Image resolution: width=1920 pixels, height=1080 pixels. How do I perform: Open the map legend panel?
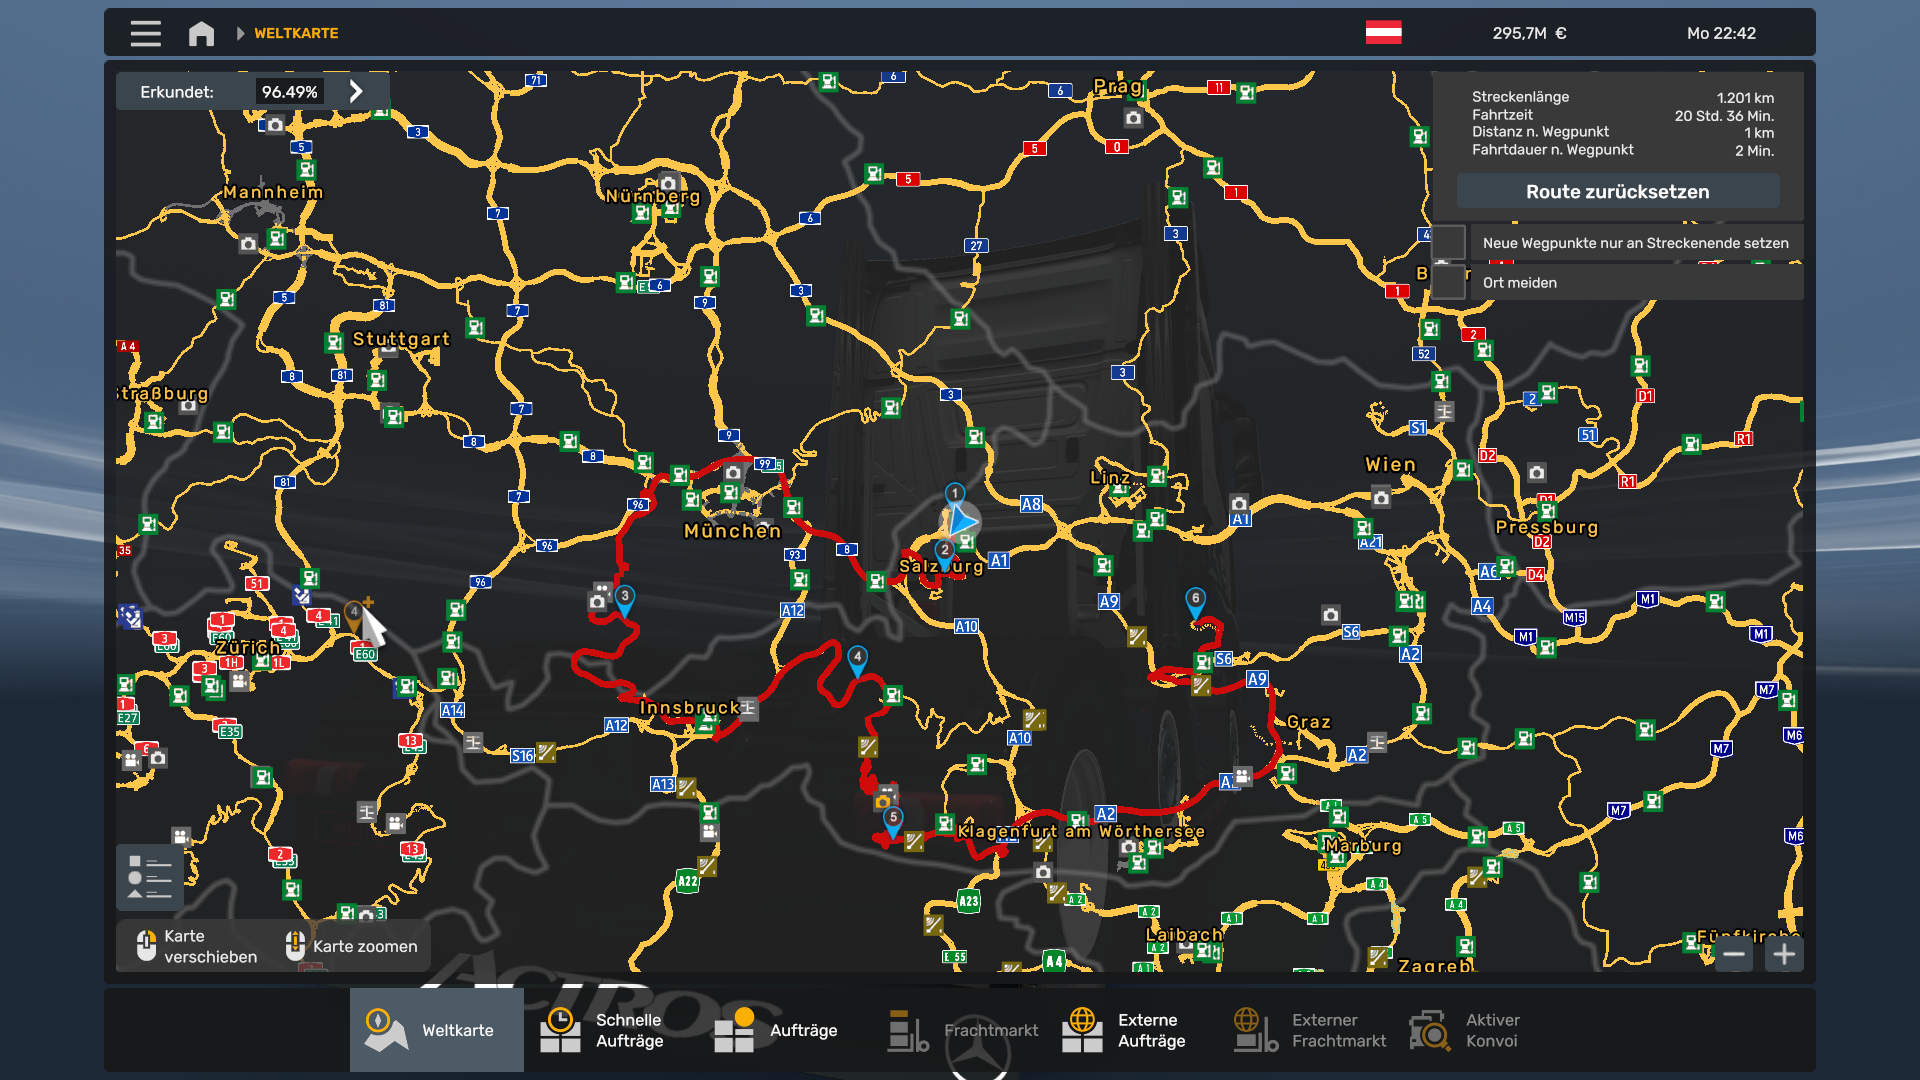(x=149, y=877)
